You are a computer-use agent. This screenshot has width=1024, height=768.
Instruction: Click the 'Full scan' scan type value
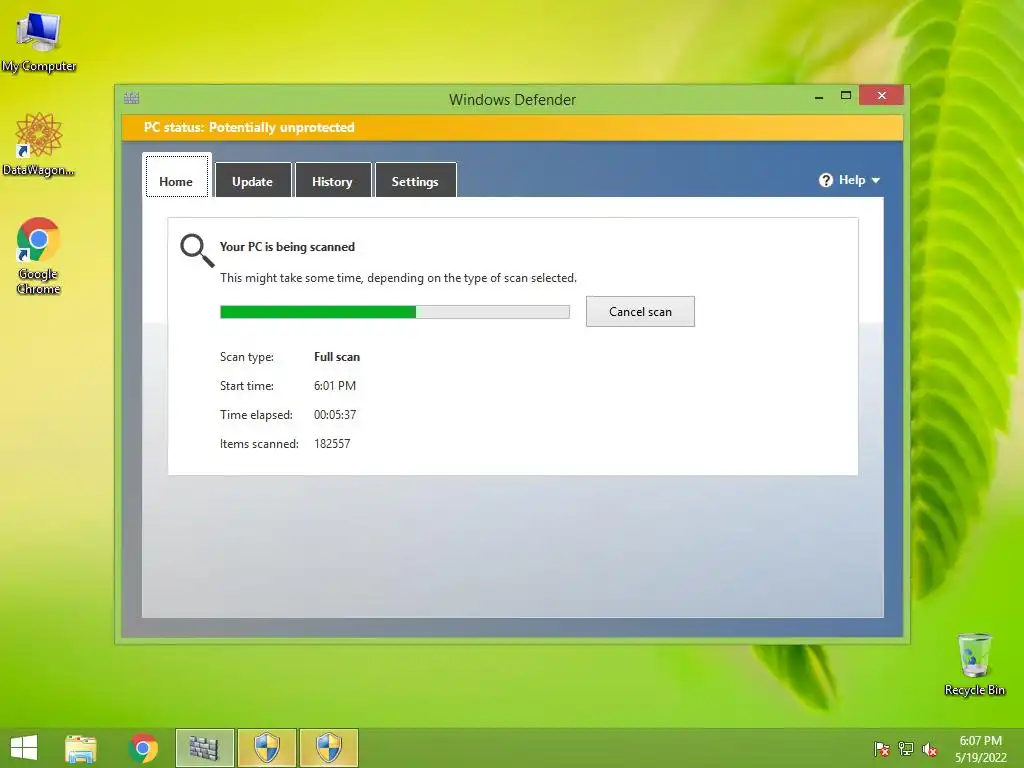click(337, 357)
